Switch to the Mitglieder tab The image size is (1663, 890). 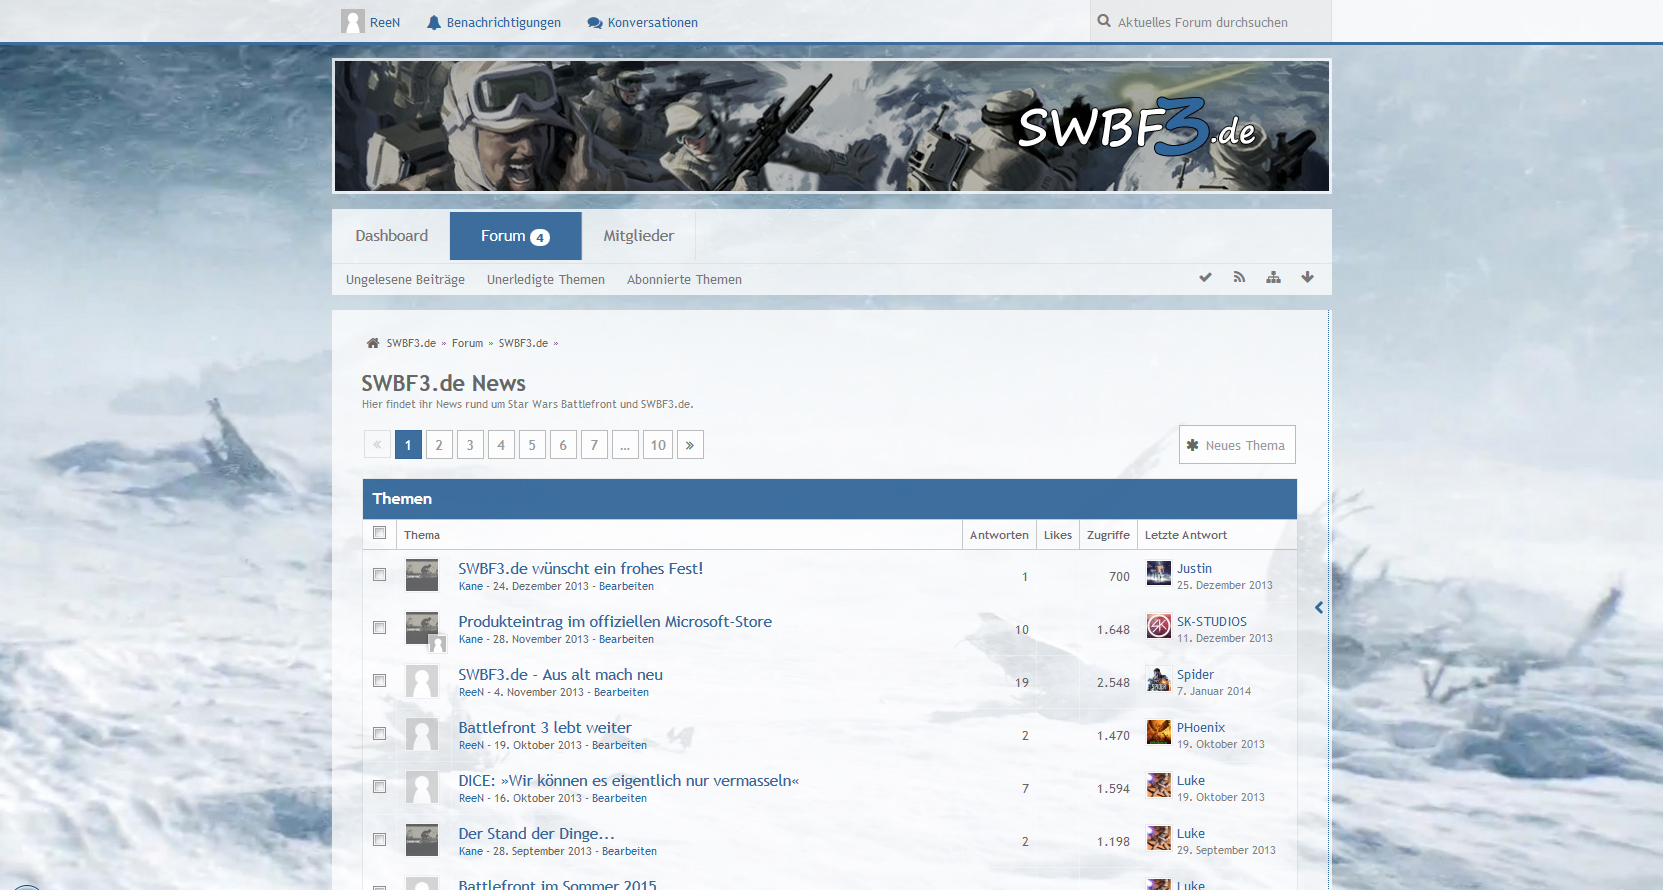[x=638, y=236]
